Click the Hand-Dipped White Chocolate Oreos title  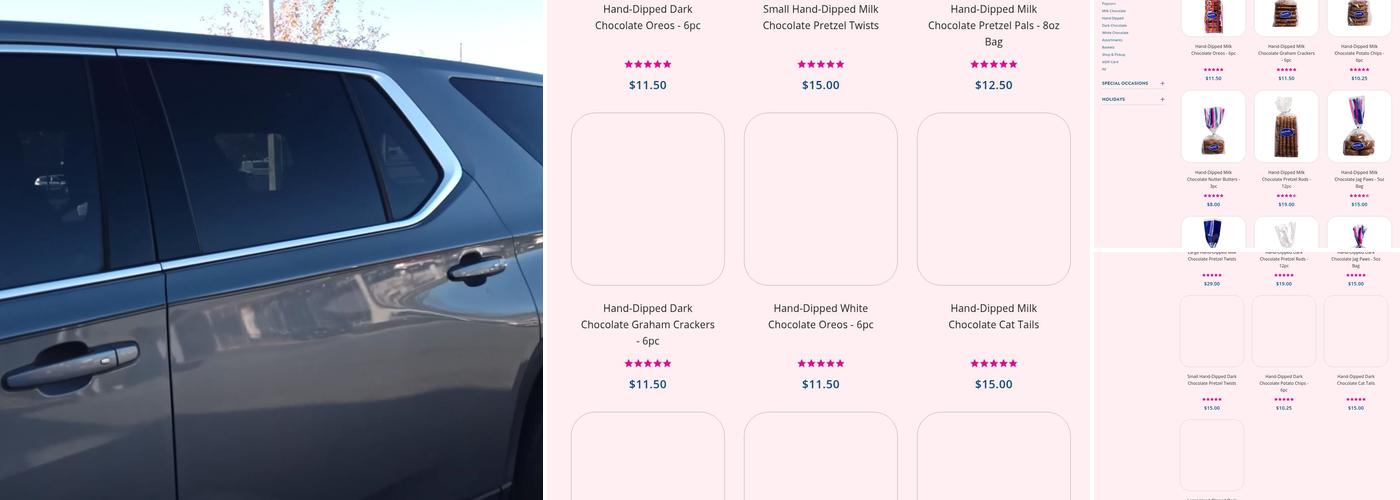[820, 316]
